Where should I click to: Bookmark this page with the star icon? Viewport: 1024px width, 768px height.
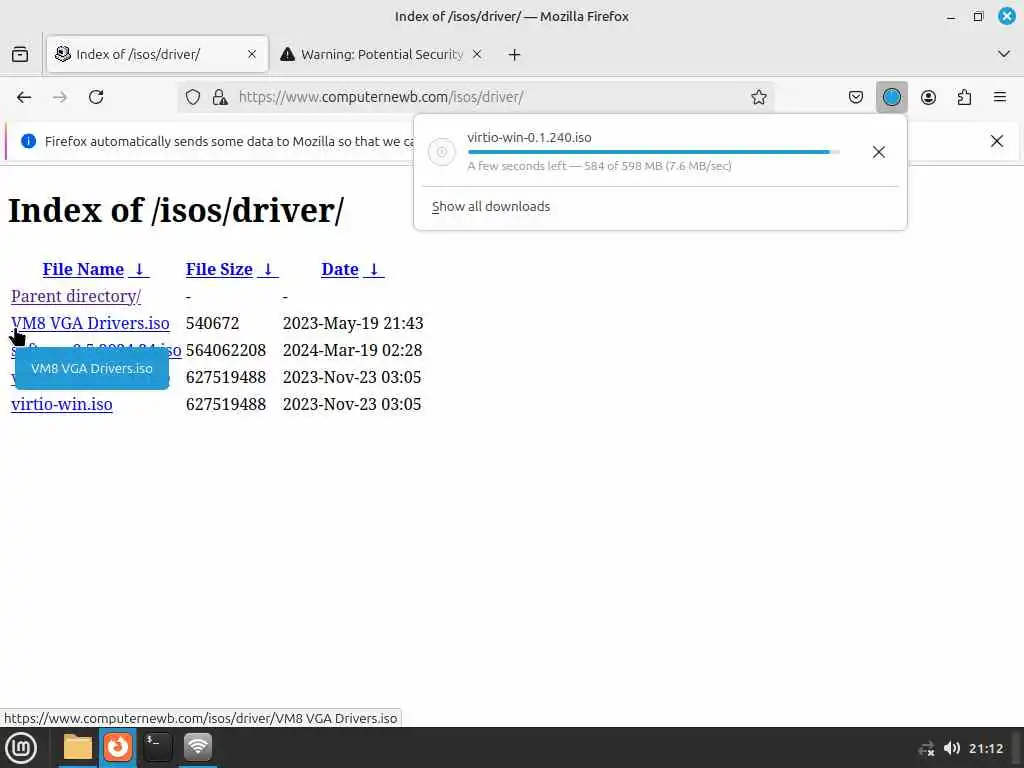coord(758,97)
